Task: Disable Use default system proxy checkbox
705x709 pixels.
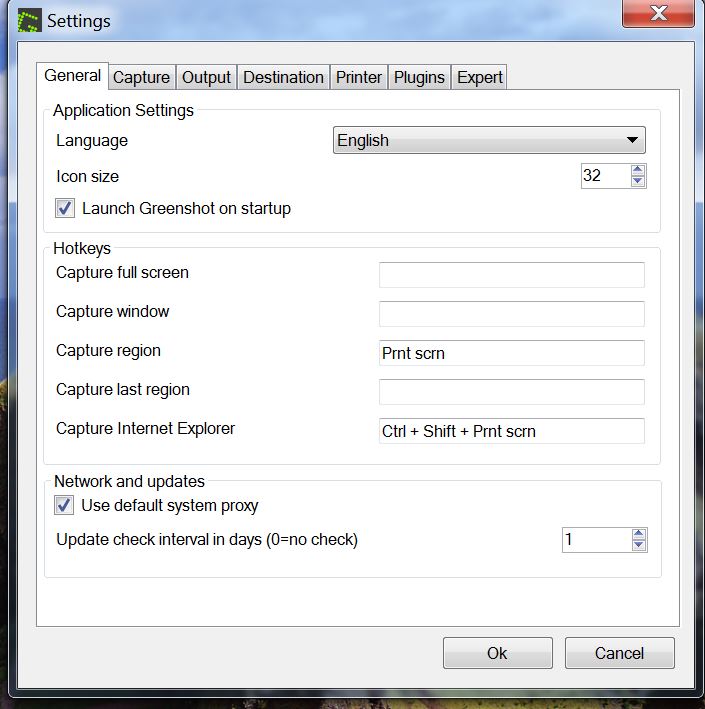Action: coord(64,505)
